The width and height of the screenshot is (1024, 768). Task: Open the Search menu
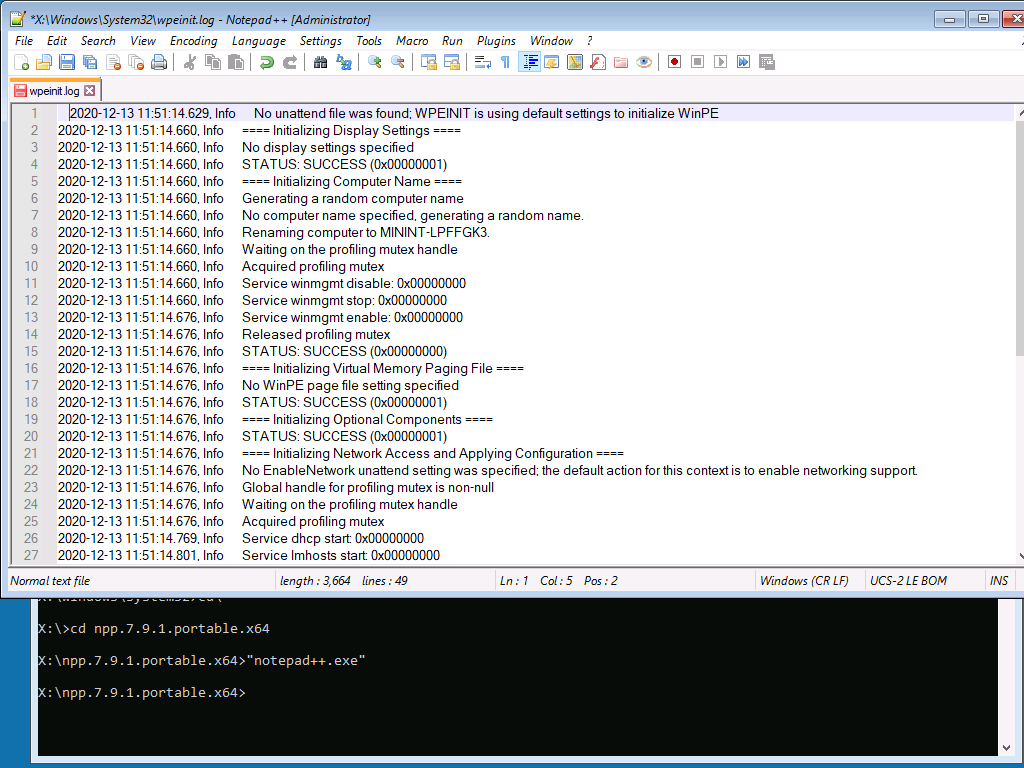click(98, 40)
